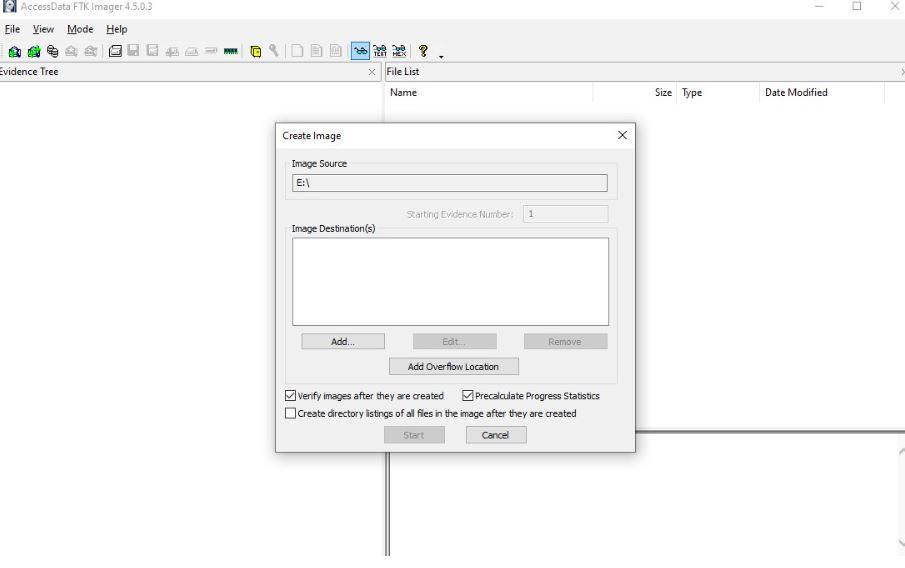Uncheck Verify images after they are created
905x568 pixels.
[x=290, y=395]
